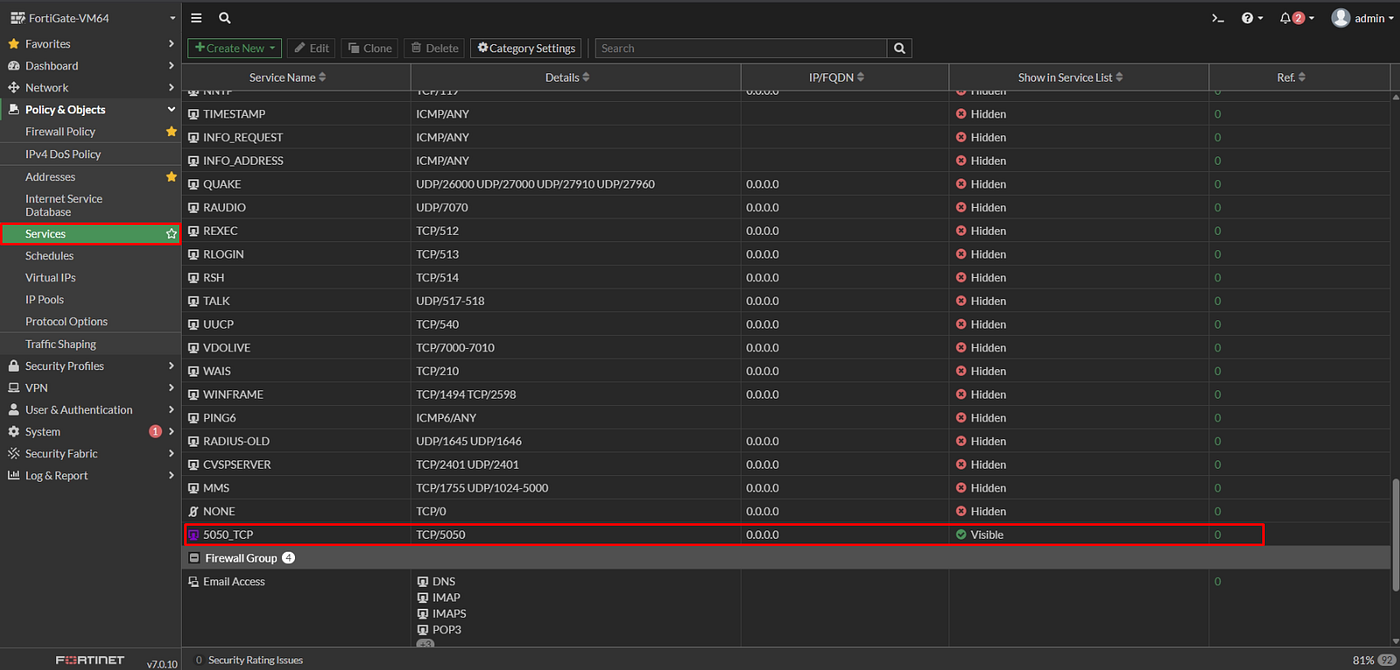
Task: Open the Schedules page
Action: (49, 256)
